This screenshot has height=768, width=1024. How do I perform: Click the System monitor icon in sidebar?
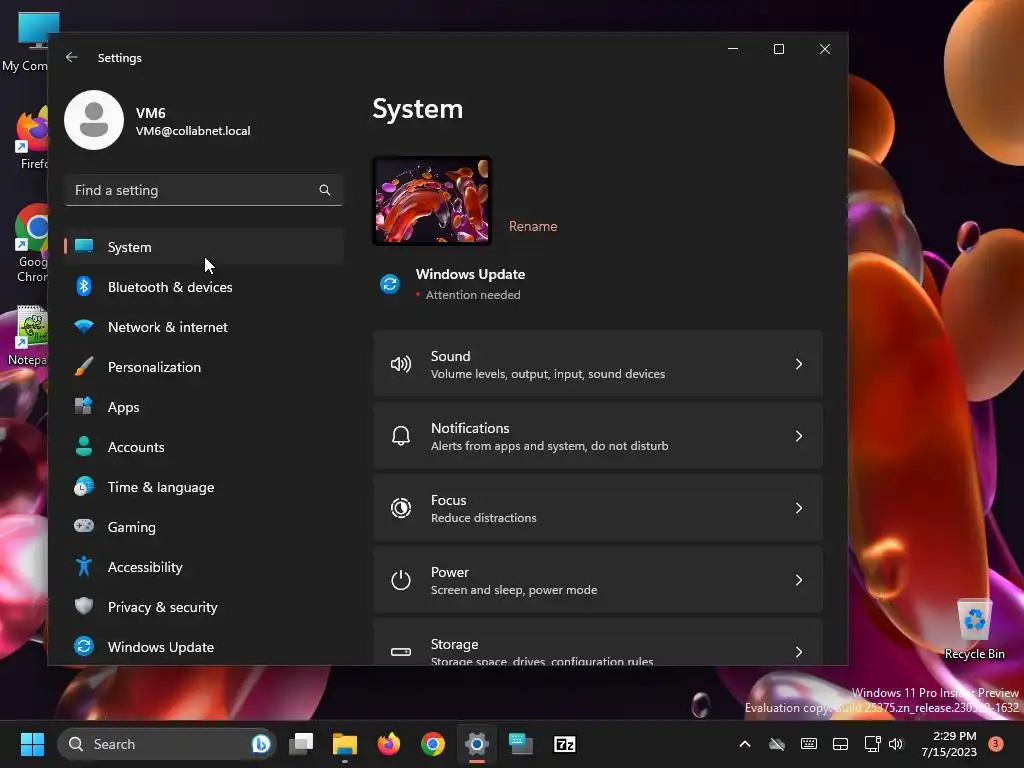tap(84, 246)
